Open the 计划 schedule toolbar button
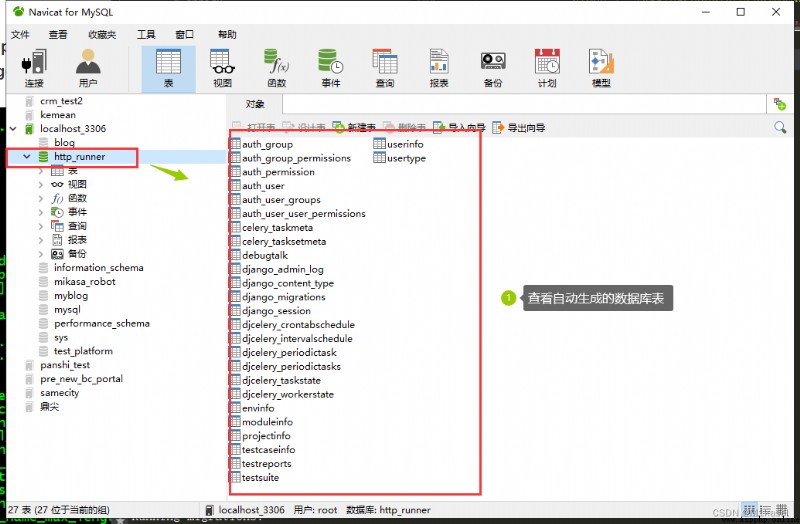This screenshot has height=524, width=800. [x=547, y=68]
